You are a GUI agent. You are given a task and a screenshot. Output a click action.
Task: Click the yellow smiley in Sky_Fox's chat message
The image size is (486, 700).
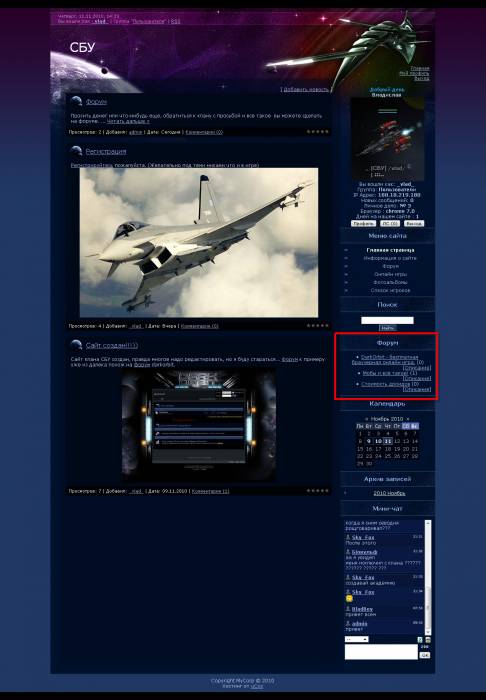(349, 599)
